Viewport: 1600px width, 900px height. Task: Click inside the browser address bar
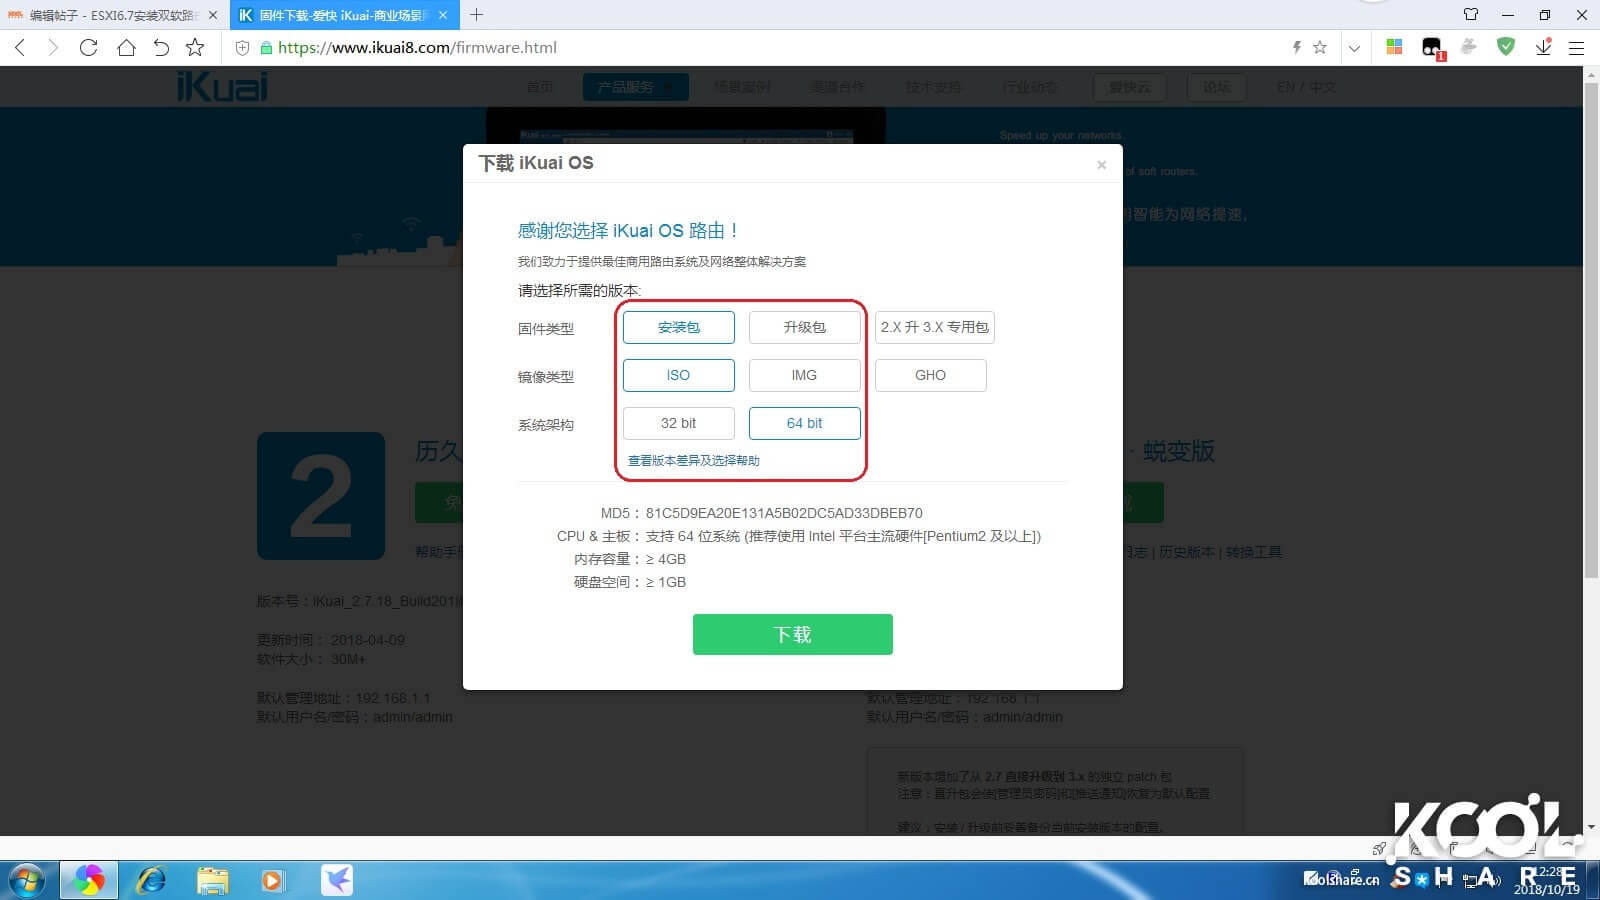pyautogui.click(x=600, y=47)
